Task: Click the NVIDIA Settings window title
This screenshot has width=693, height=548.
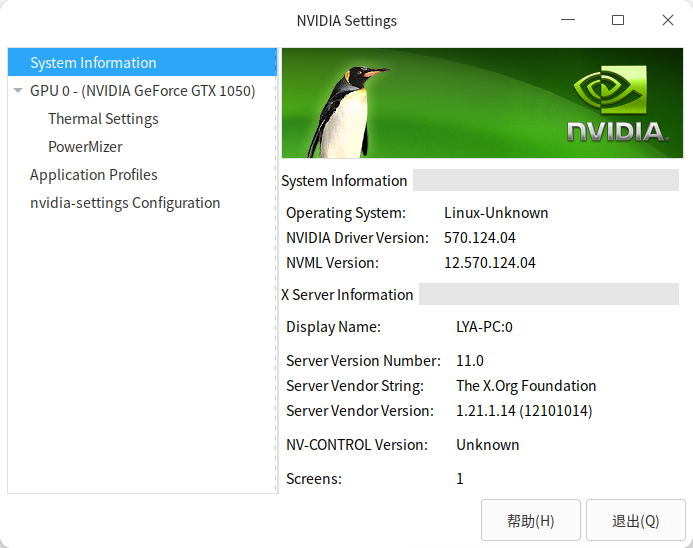Action: point(346,21)
